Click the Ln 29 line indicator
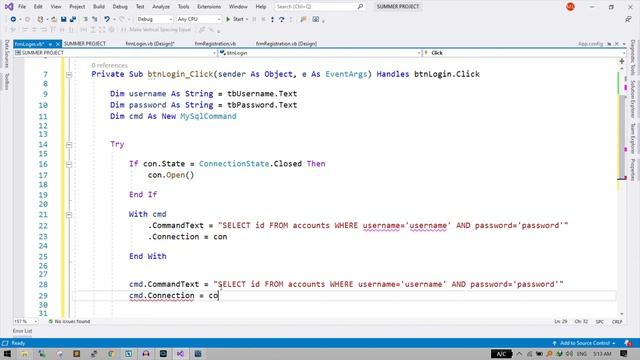Image resolution: width=640 pixels, height=360 pixels. pyautogui.click(x=561, y=322)
